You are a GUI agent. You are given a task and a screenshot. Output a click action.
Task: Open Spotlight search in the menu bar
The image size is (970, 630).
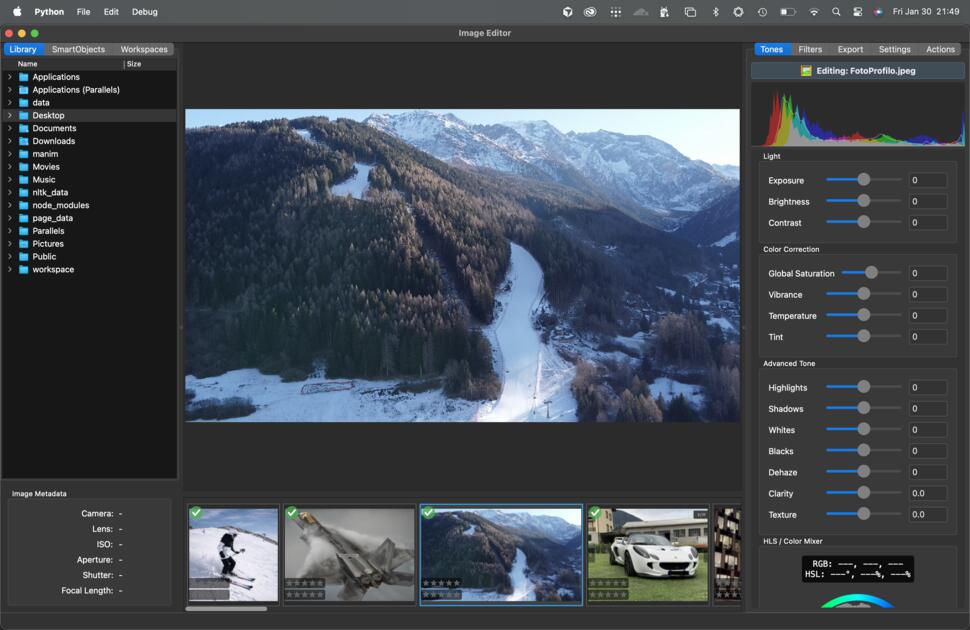click(x=836, y=12)
